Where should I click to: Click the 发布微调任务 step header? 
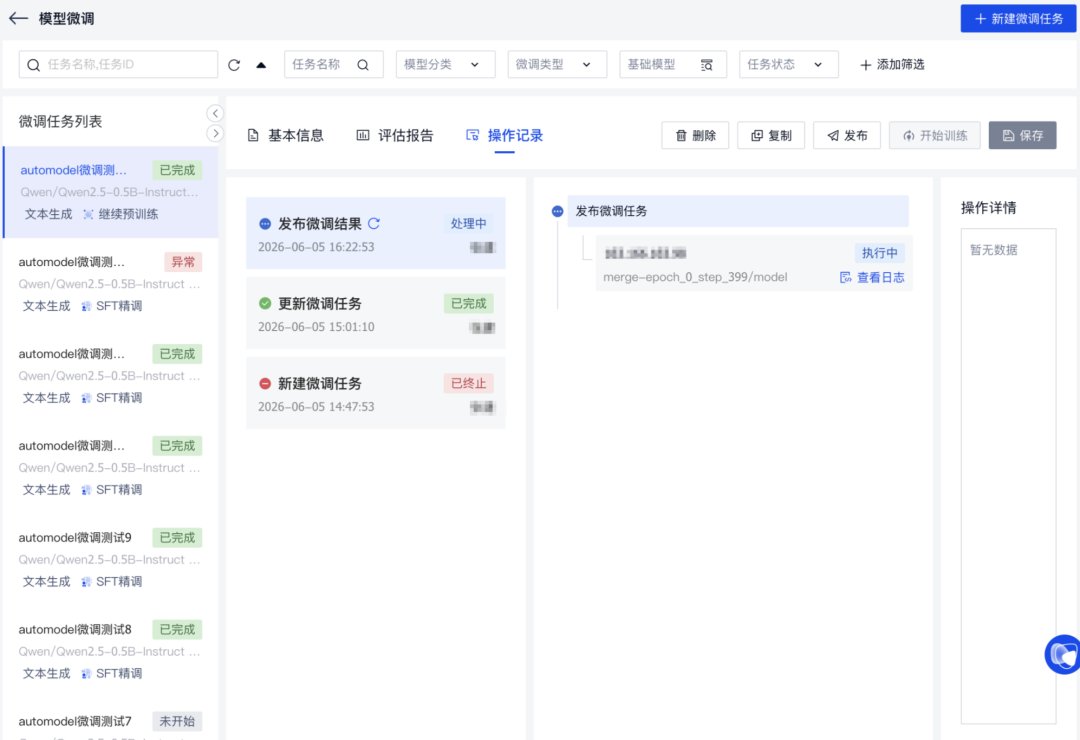738,211
